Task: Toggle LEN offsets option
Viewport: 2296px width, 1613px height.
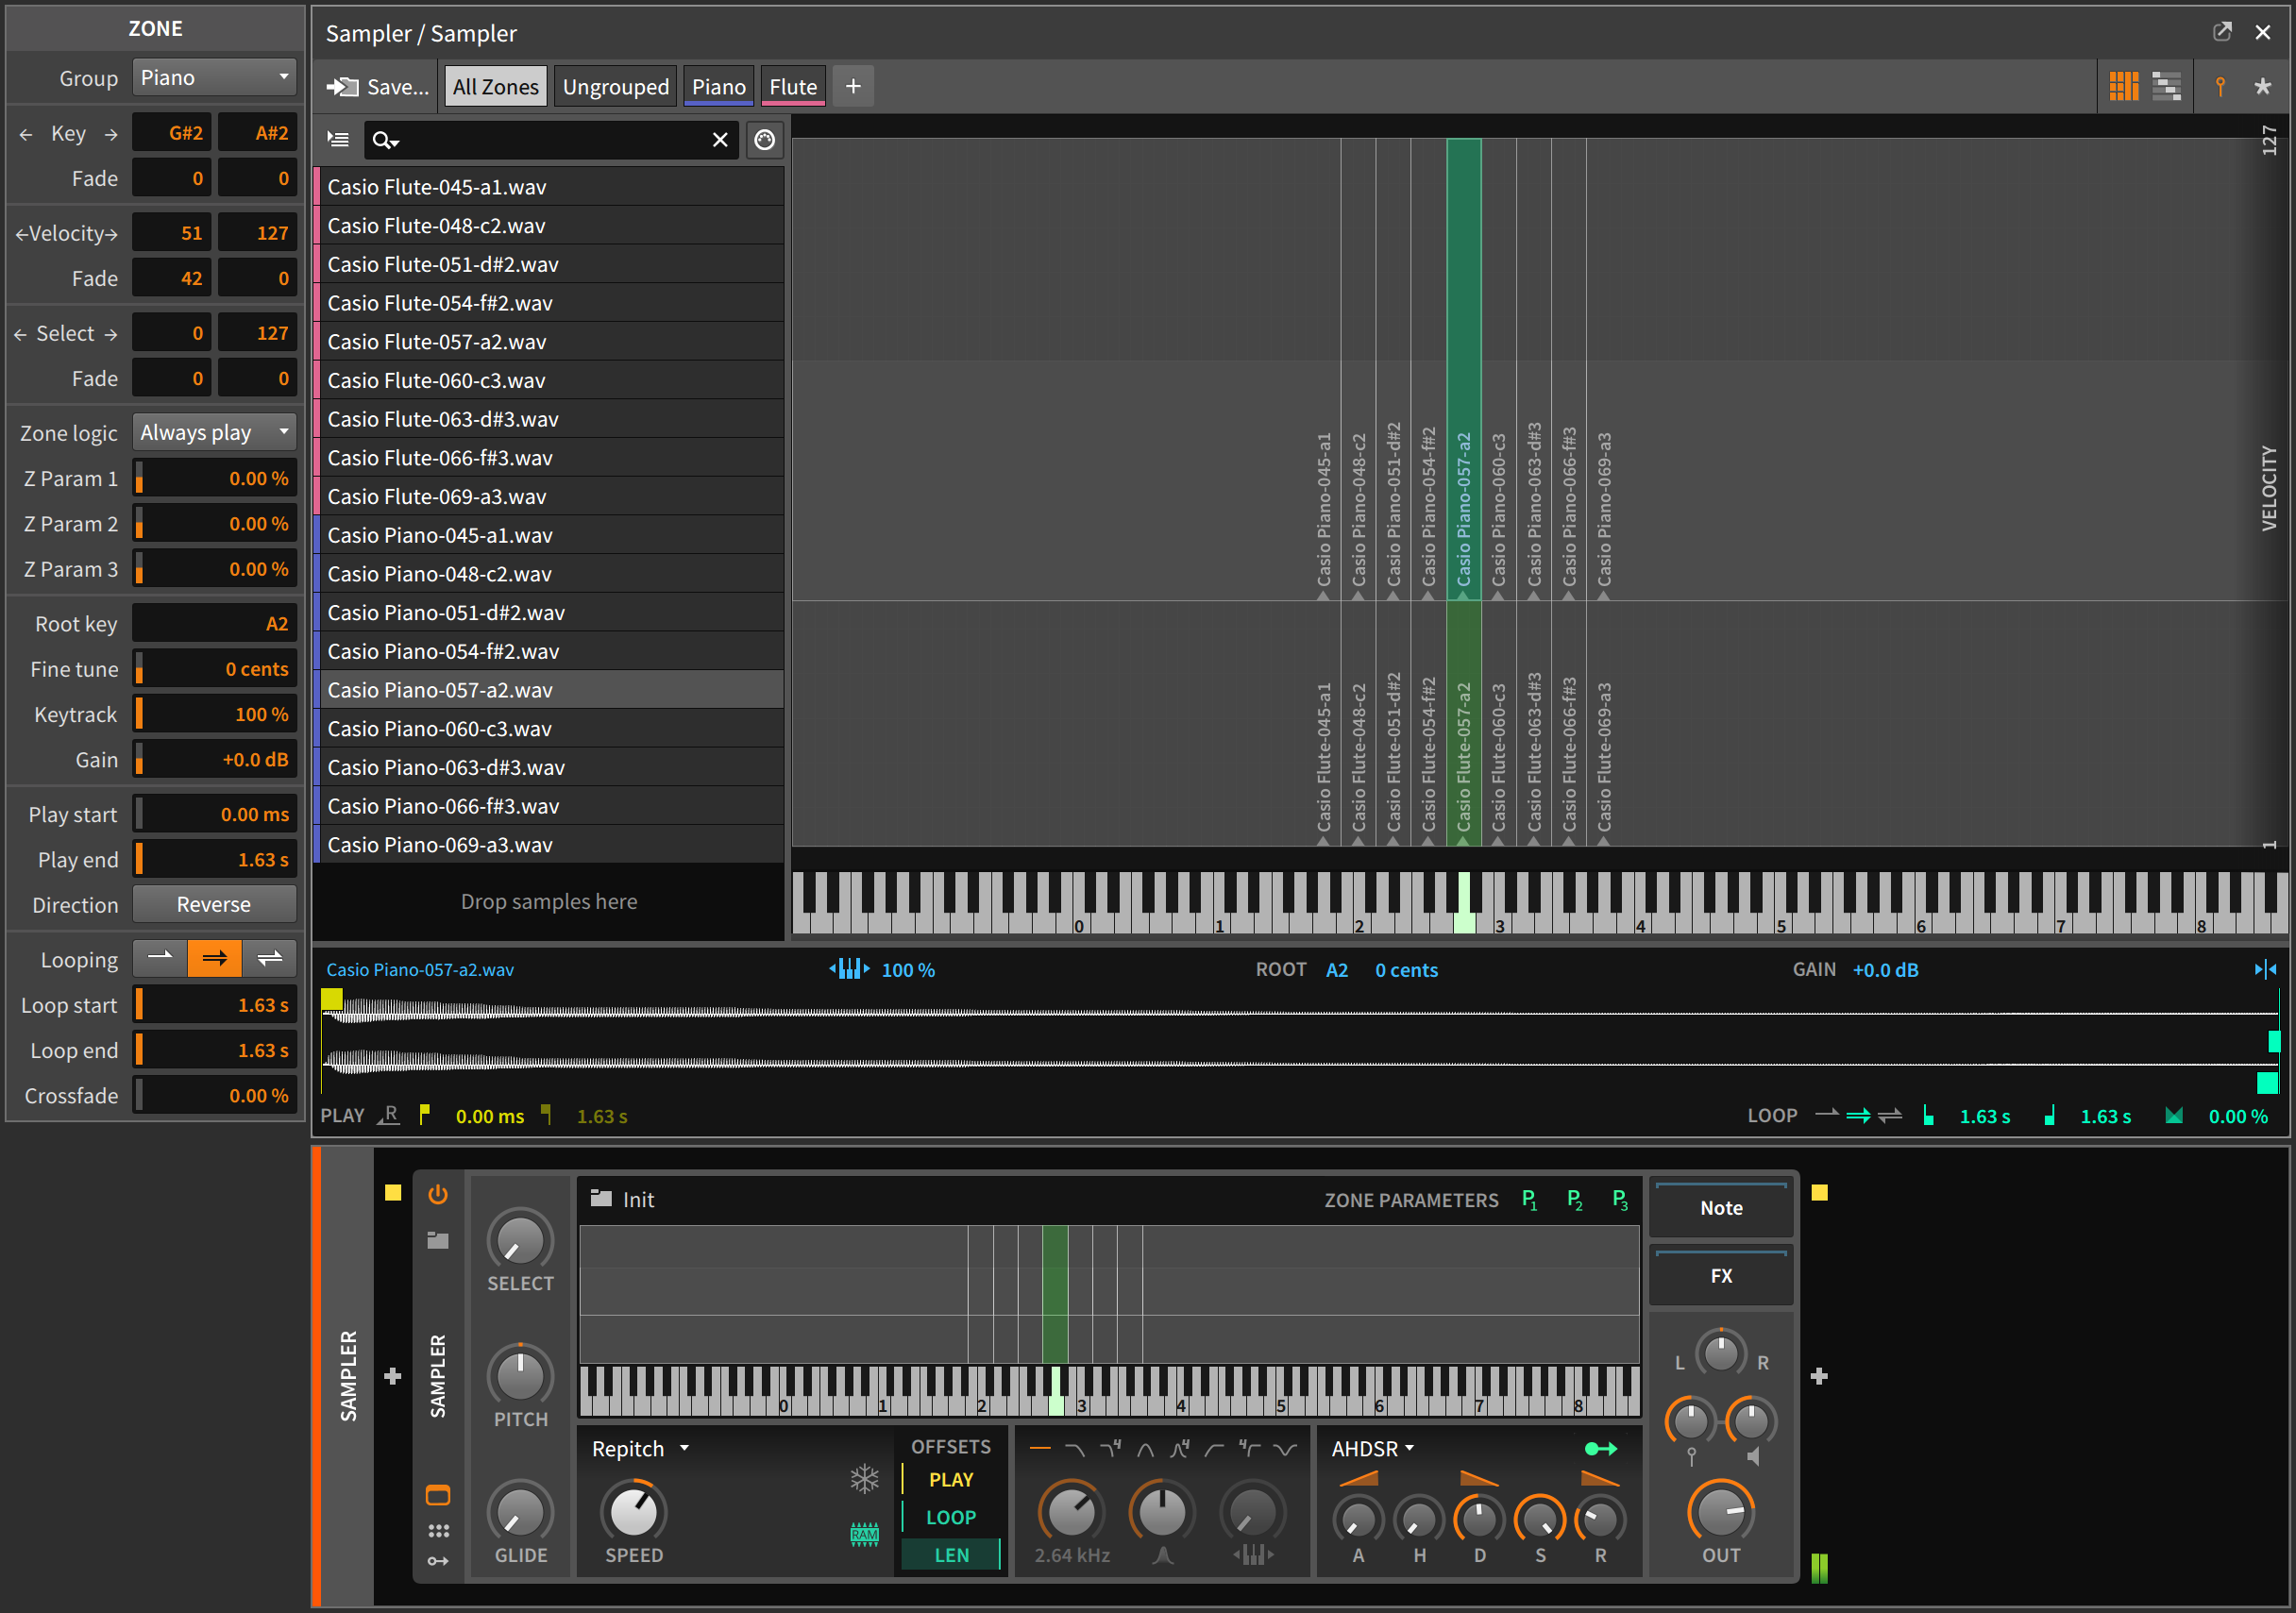Action: (x=950, y=1555)
